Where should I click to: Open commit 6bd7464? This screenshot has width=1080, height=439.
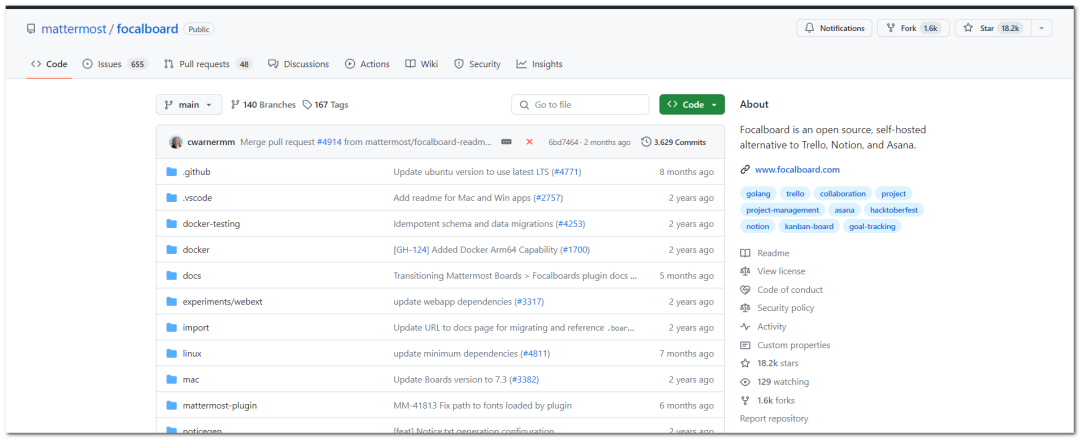click(563, 143)
